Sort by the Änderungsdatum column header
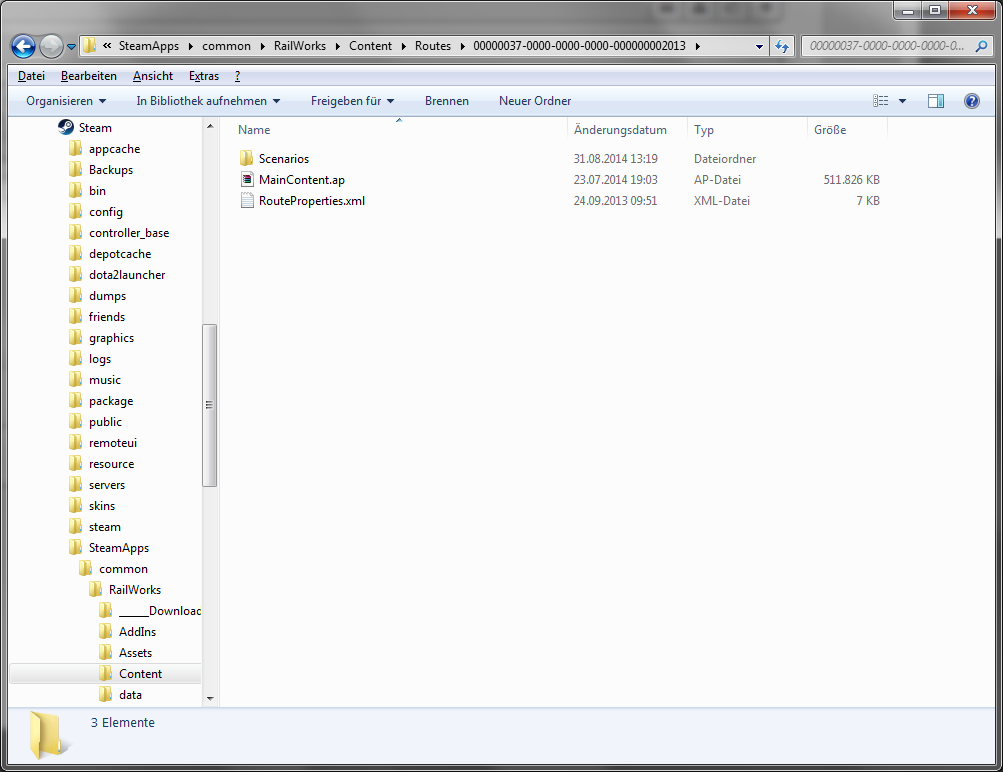 tap(620, 130)
